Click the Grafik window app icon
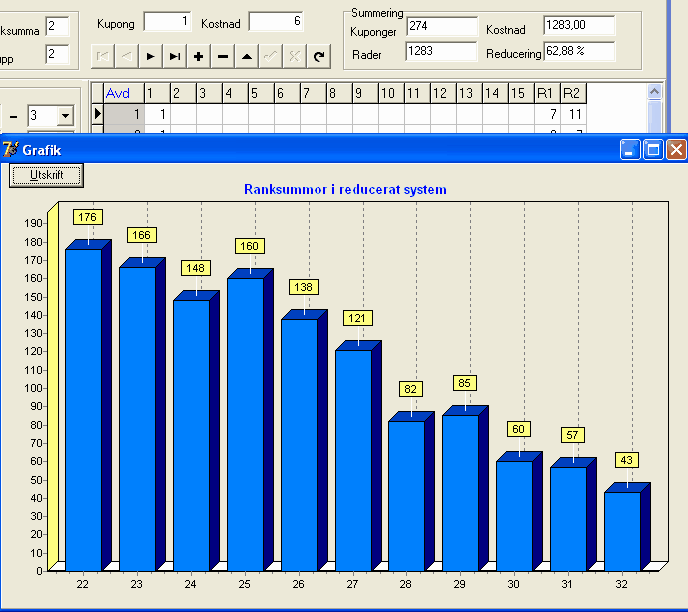 pos(11,150)
